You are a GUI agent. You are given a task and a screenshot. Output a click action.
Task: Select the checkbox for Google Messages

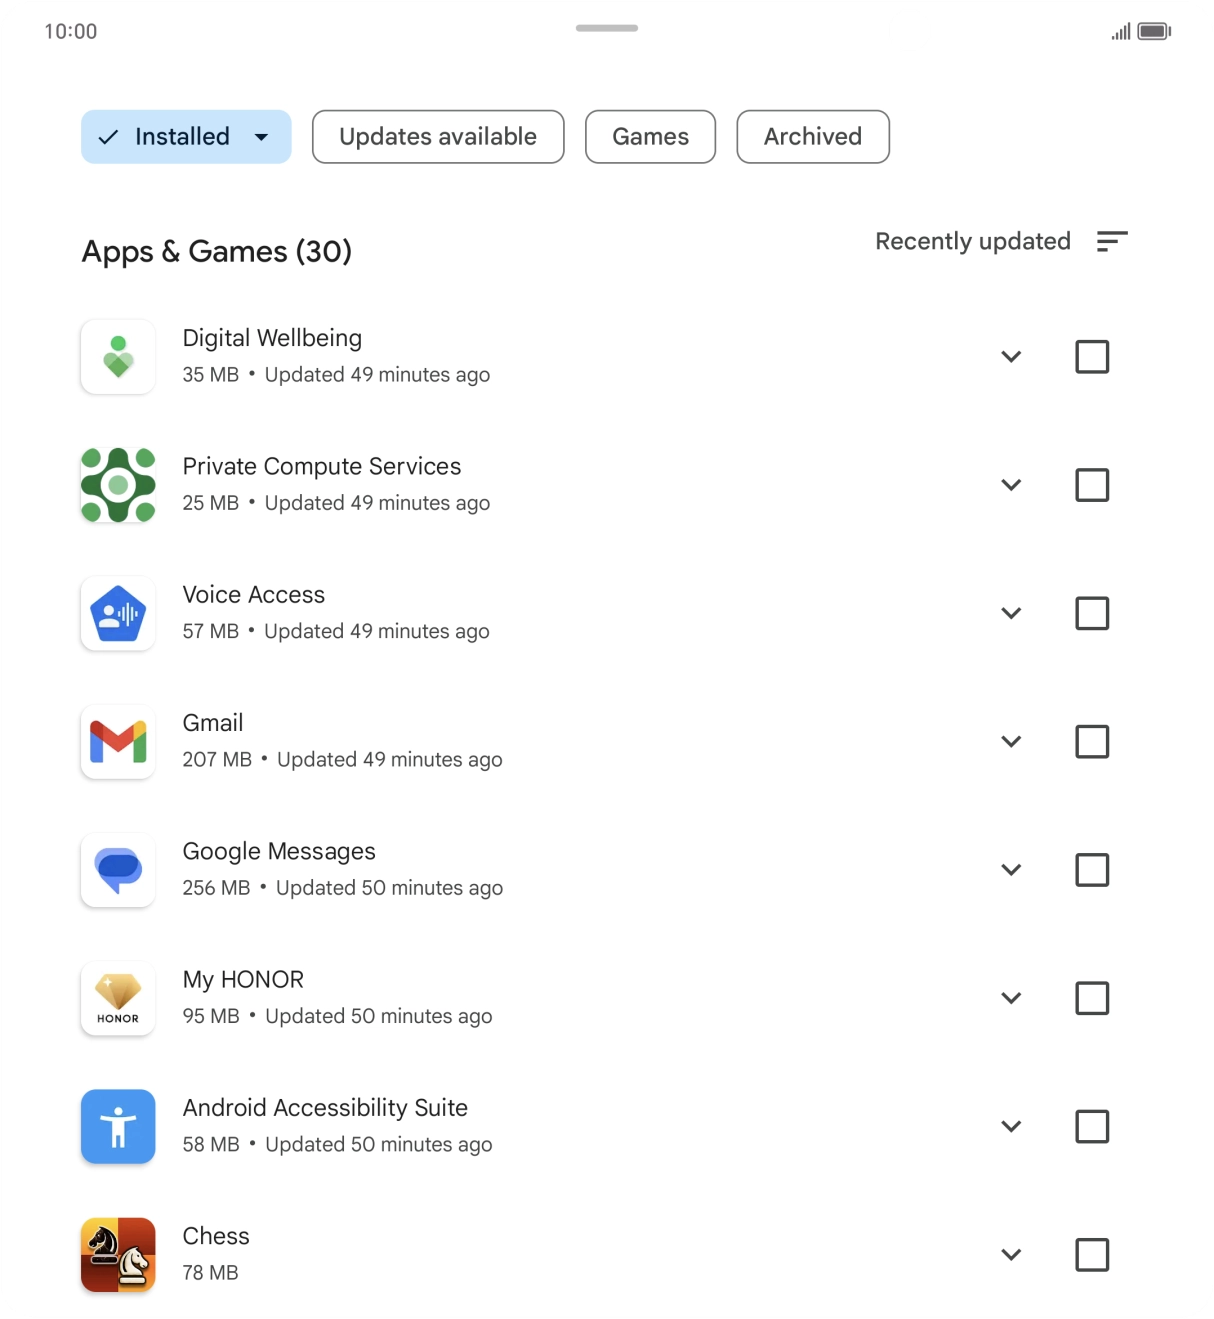1092,870
